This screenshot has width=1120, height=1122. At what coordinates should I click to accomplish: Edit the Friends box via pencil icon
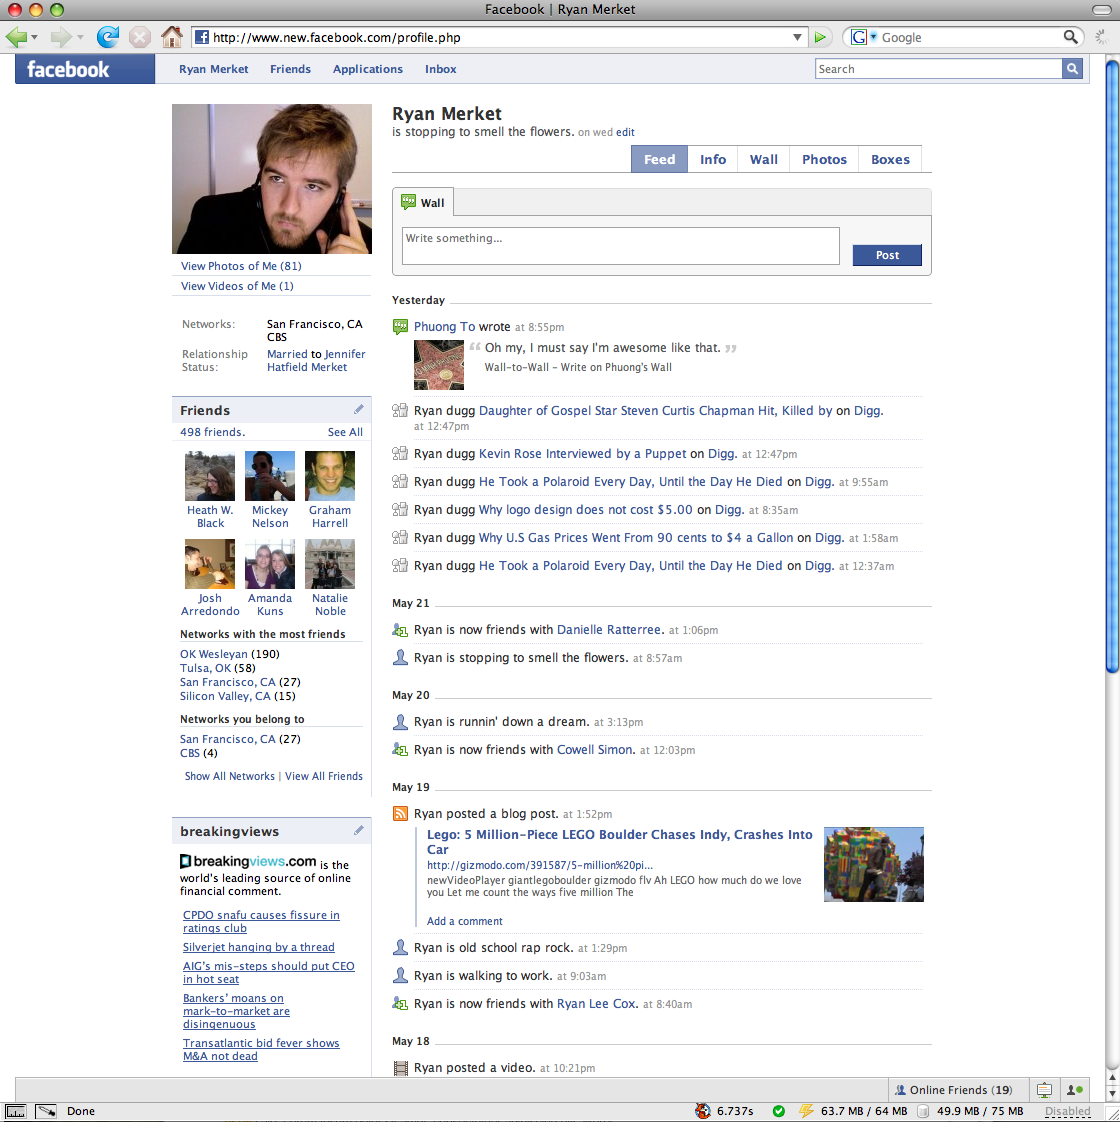tap(359, 410)
